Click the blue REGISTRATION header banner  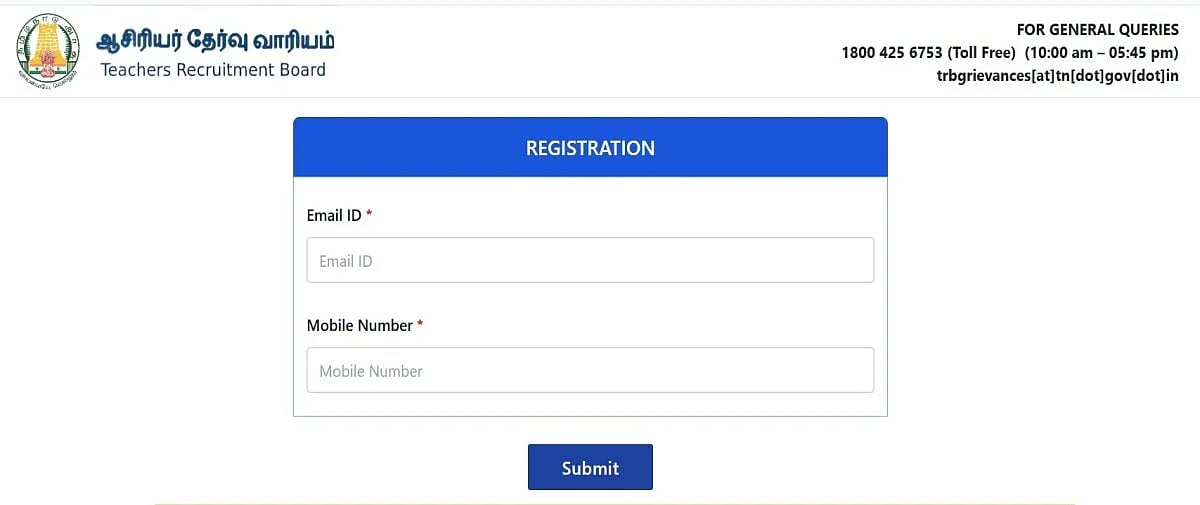click(x=590, y=148)
